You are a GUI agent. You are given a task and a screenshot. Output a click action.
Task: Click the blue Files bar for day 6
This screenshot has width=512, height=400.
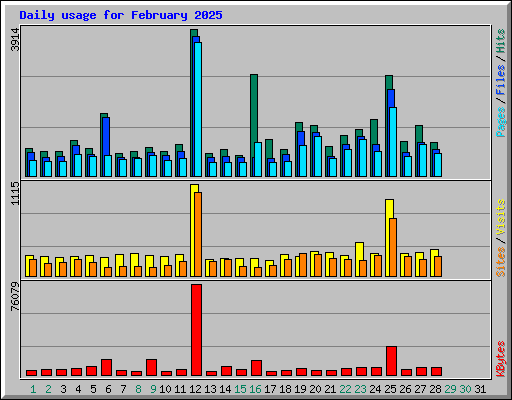(106, 136)
